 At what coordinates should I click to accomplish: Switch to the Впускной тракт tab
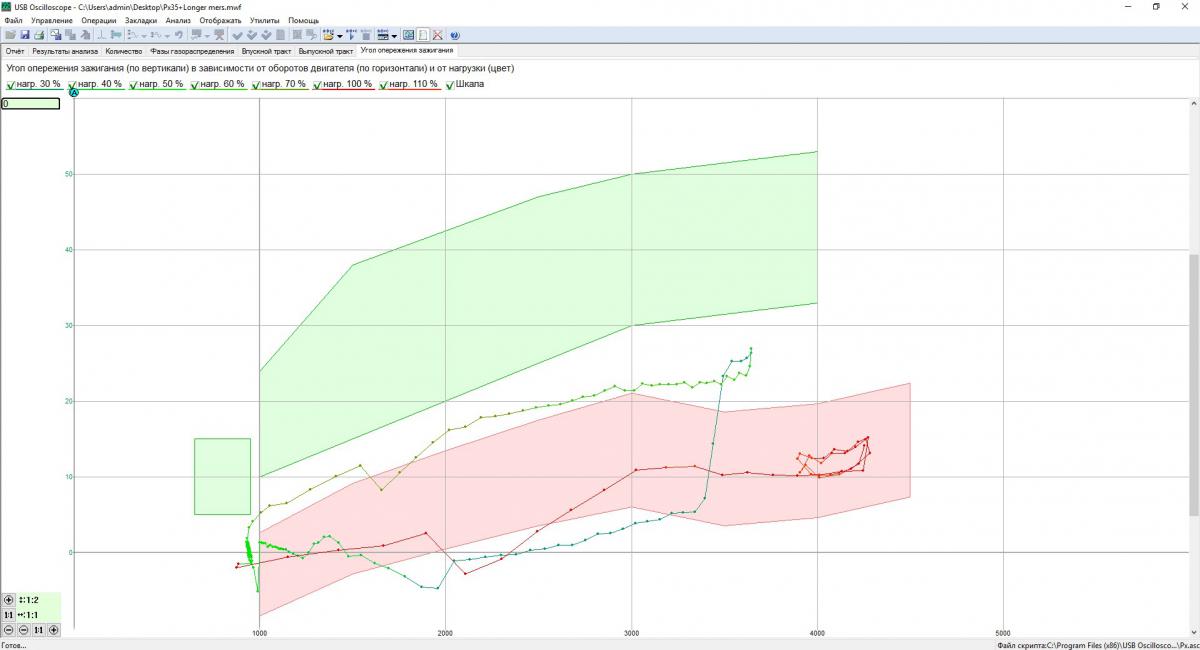266,50
